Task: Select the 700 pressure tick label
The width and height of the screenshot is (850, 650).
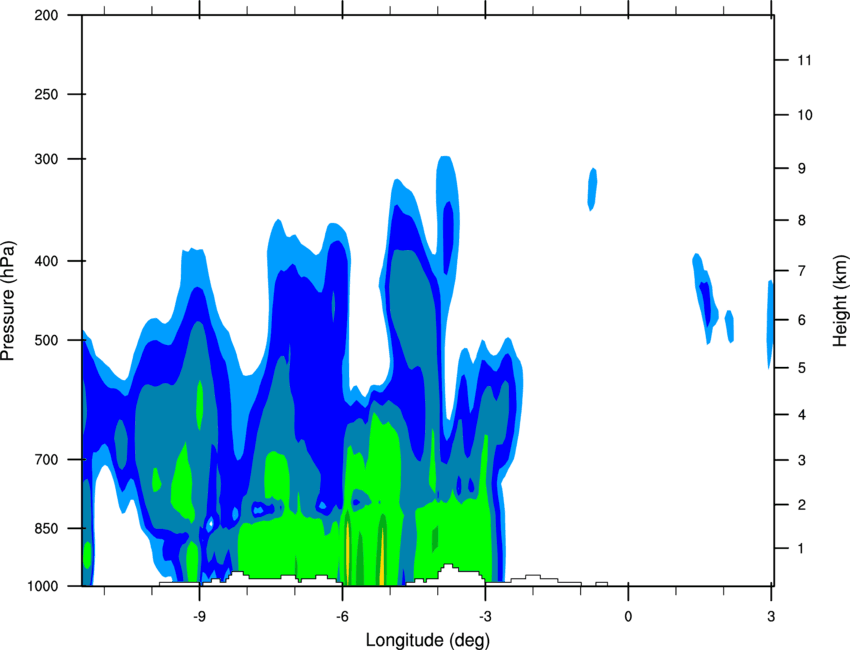Action: (46, 459)
